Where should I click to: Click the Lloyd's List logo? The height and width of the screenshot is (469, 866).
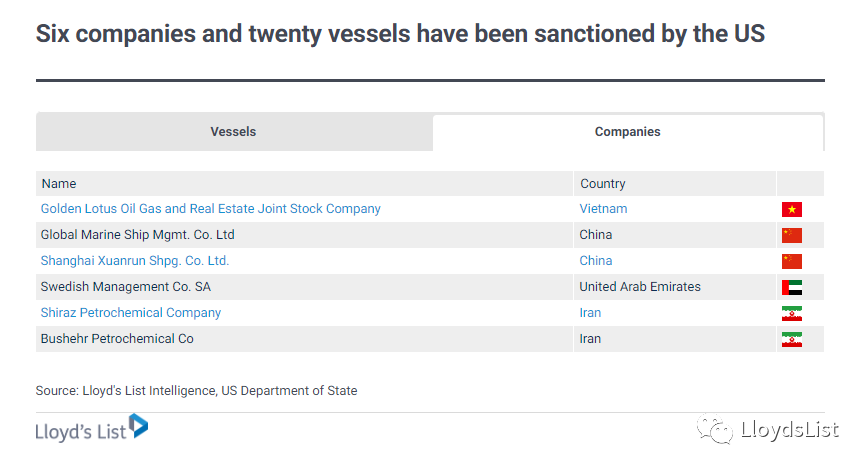(x=92, y=428)
